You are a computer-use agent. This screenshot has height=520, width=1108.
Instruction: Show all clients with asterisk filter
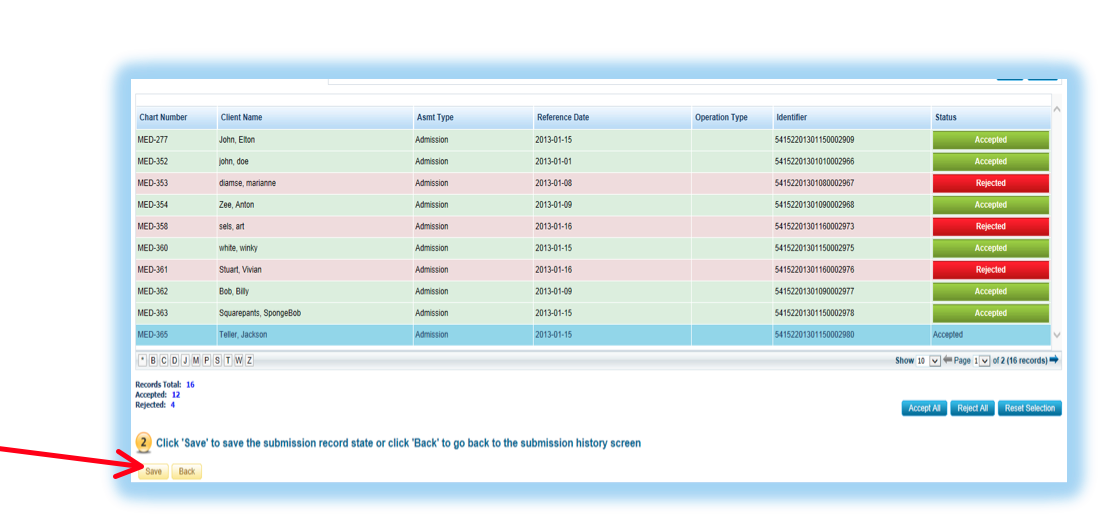(x=142, y=360)
